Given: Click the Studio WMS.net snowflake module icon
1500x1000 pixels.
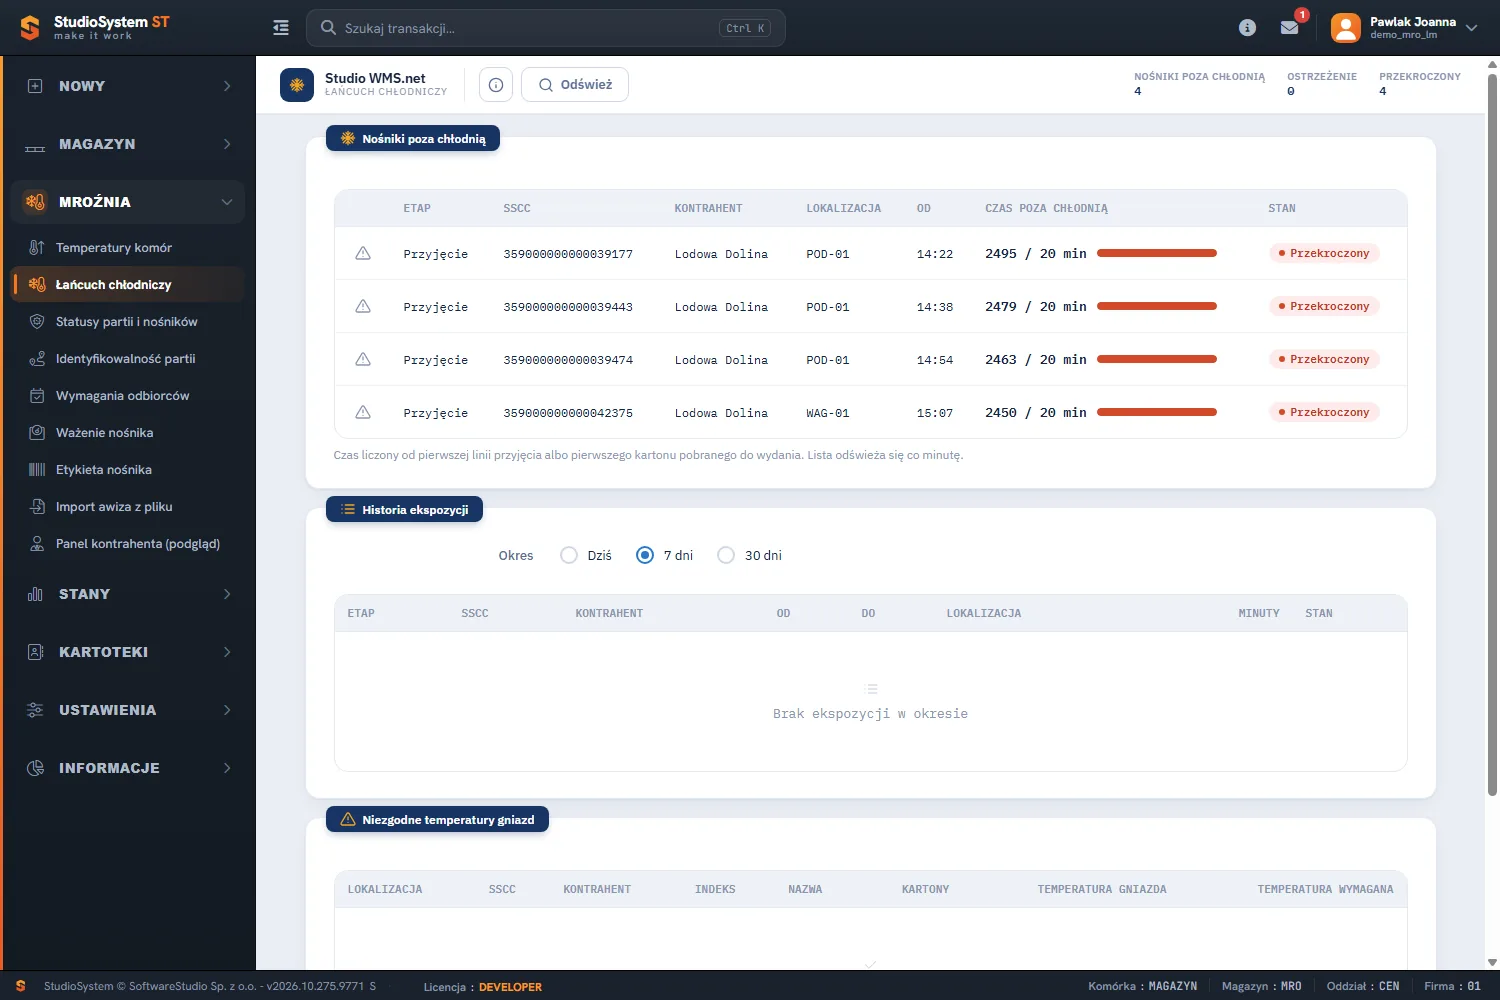Looking at the screenshot, I should 297,85.
